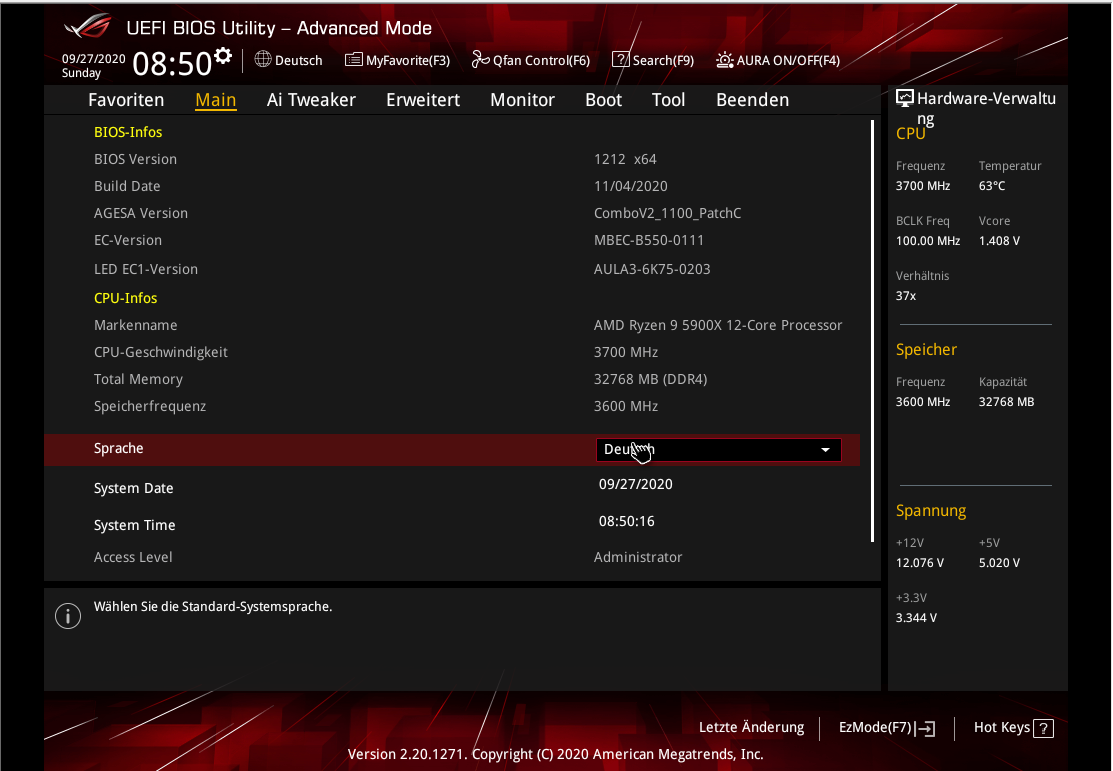Click the Total Memory label
This screenshot has width=1113, height=771.
tap(138, 379)
